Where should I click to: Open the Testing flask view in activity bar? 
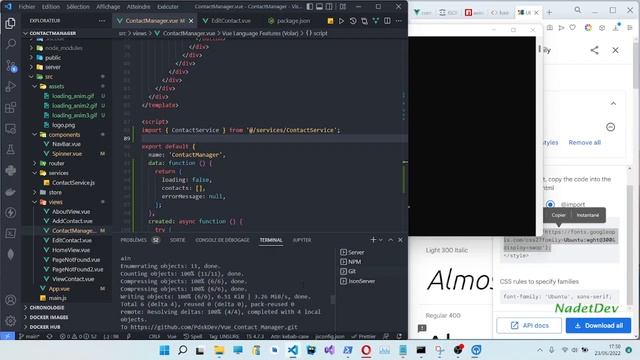(11, 149)
